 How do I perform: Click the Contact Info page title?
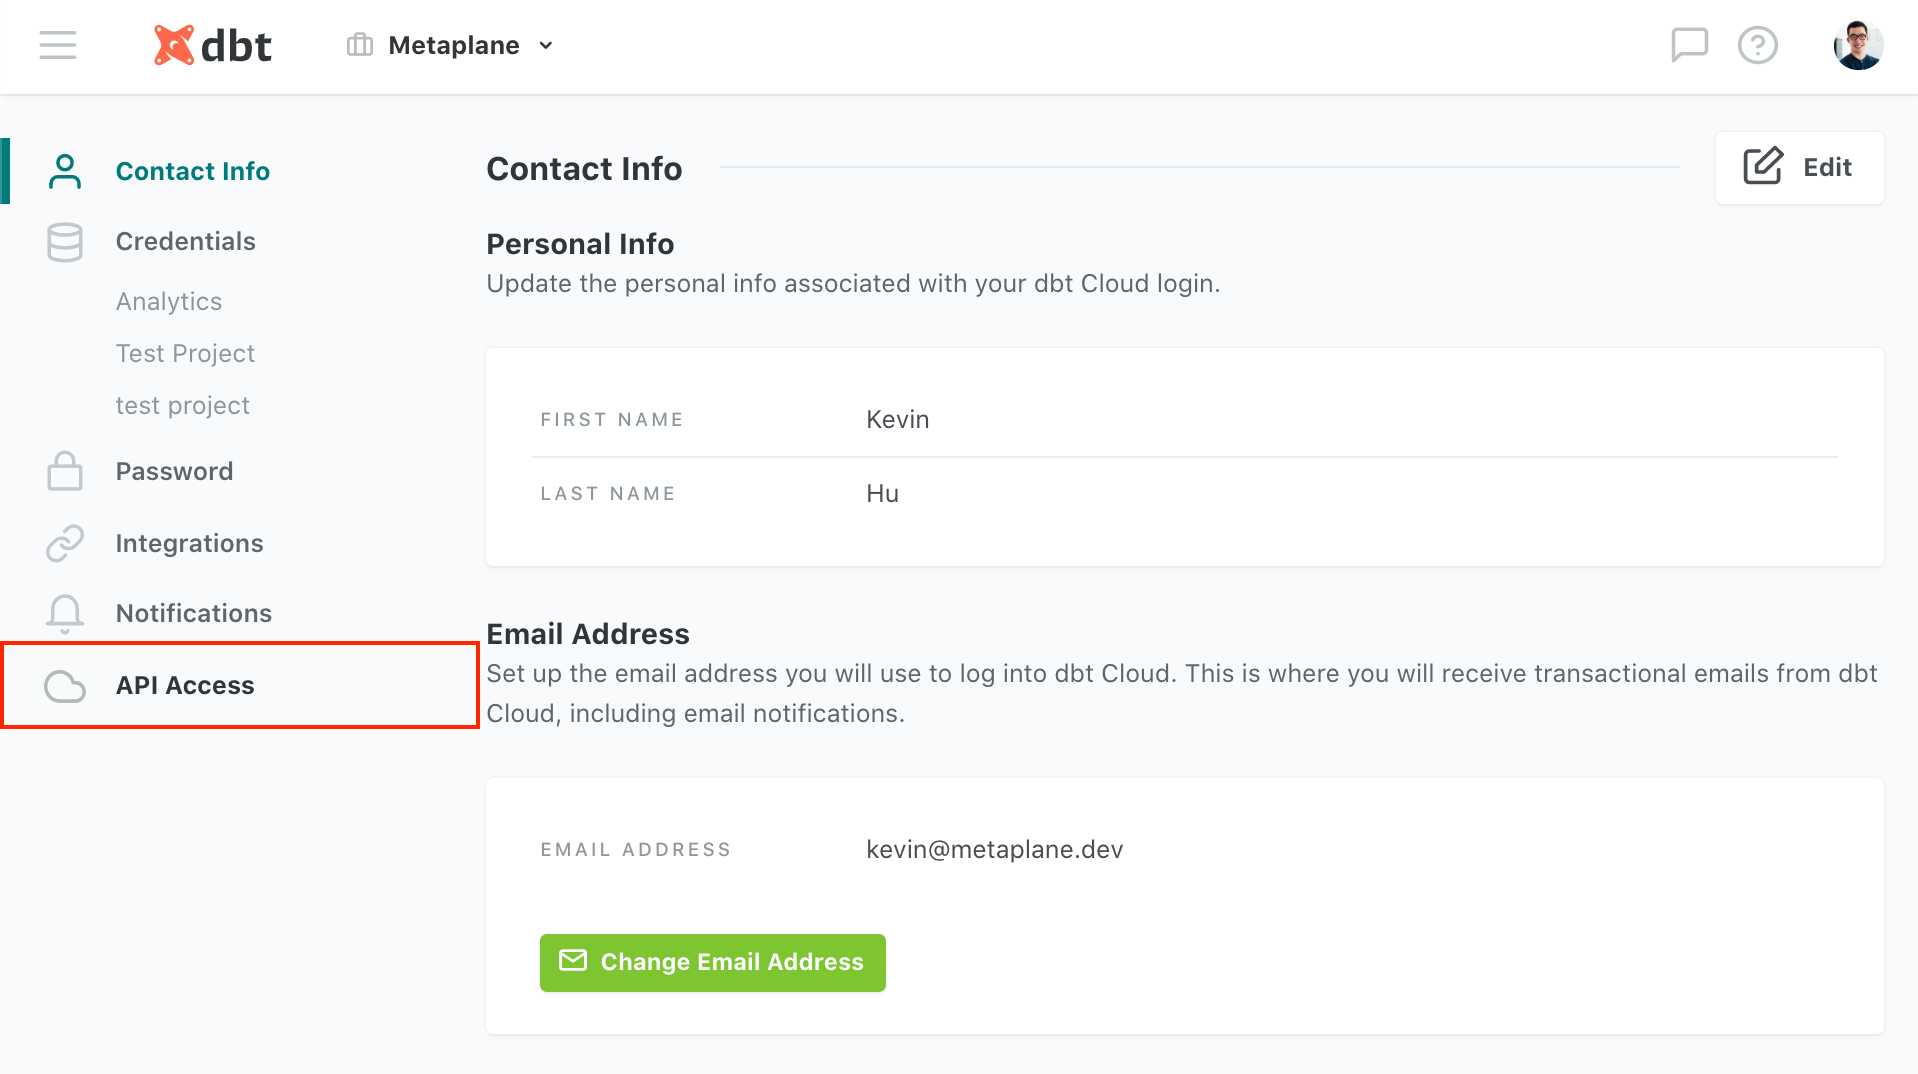[x=584, y=168]
